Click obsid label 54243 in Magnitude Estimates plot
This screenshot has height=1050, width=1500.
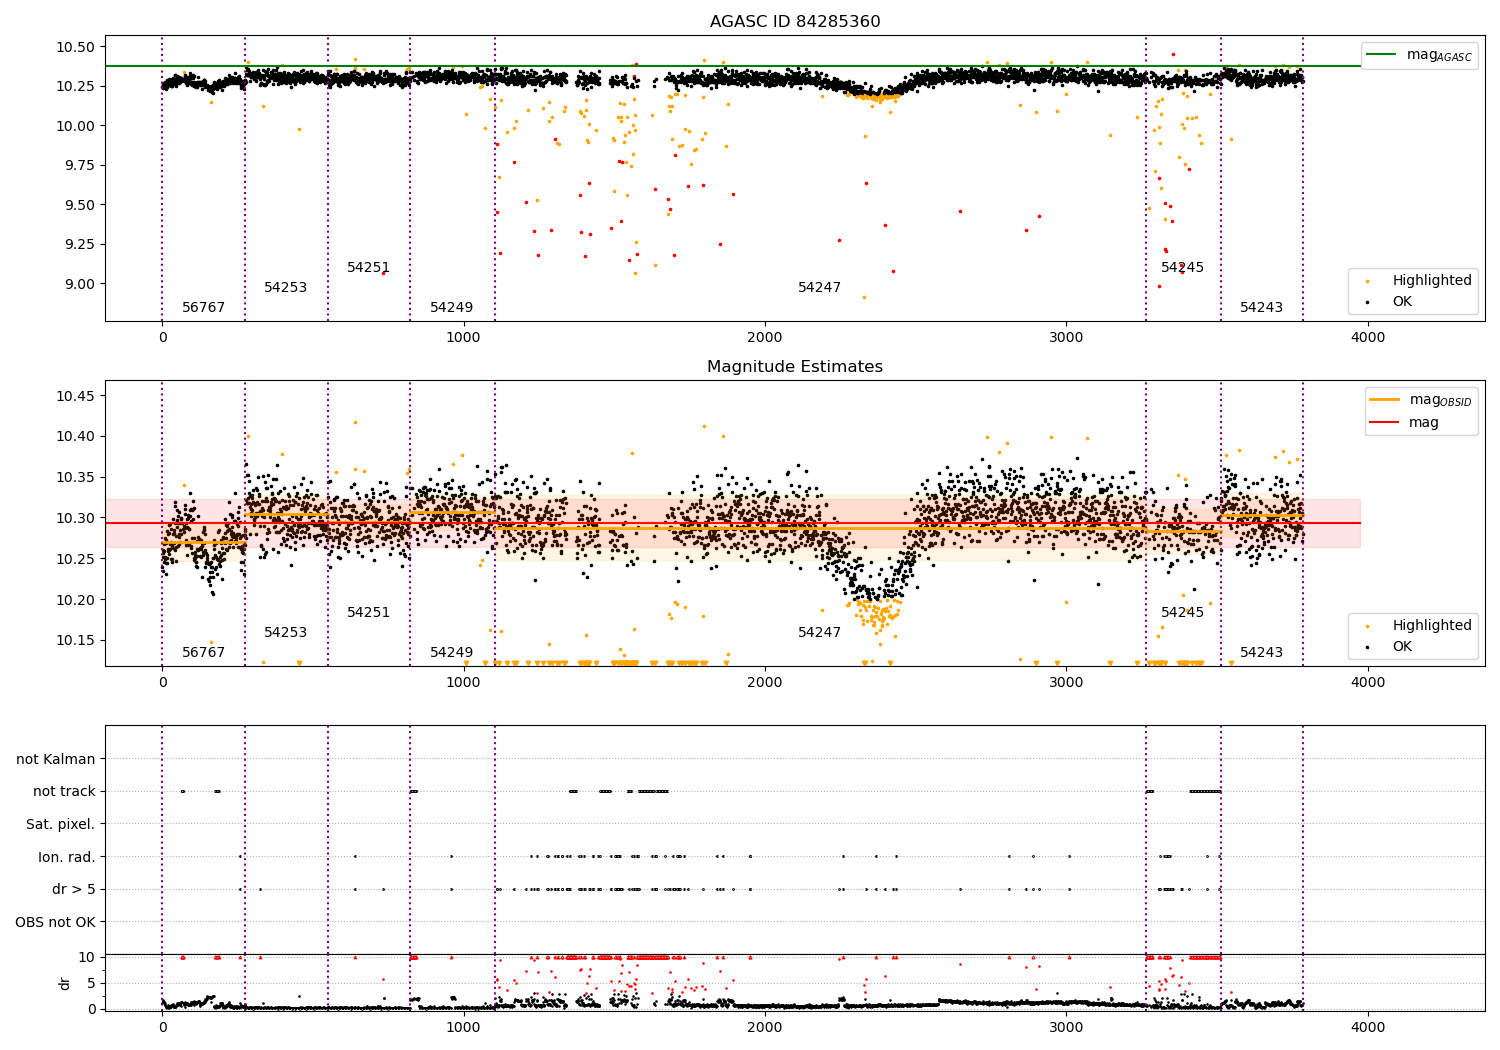pyautogui.click(x=1262, y=653)
